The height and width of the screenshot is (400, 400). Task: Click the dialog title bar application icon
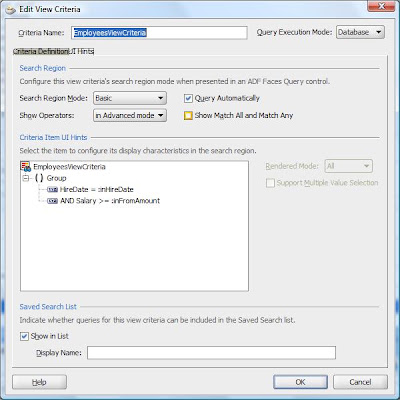click(11, 9)
